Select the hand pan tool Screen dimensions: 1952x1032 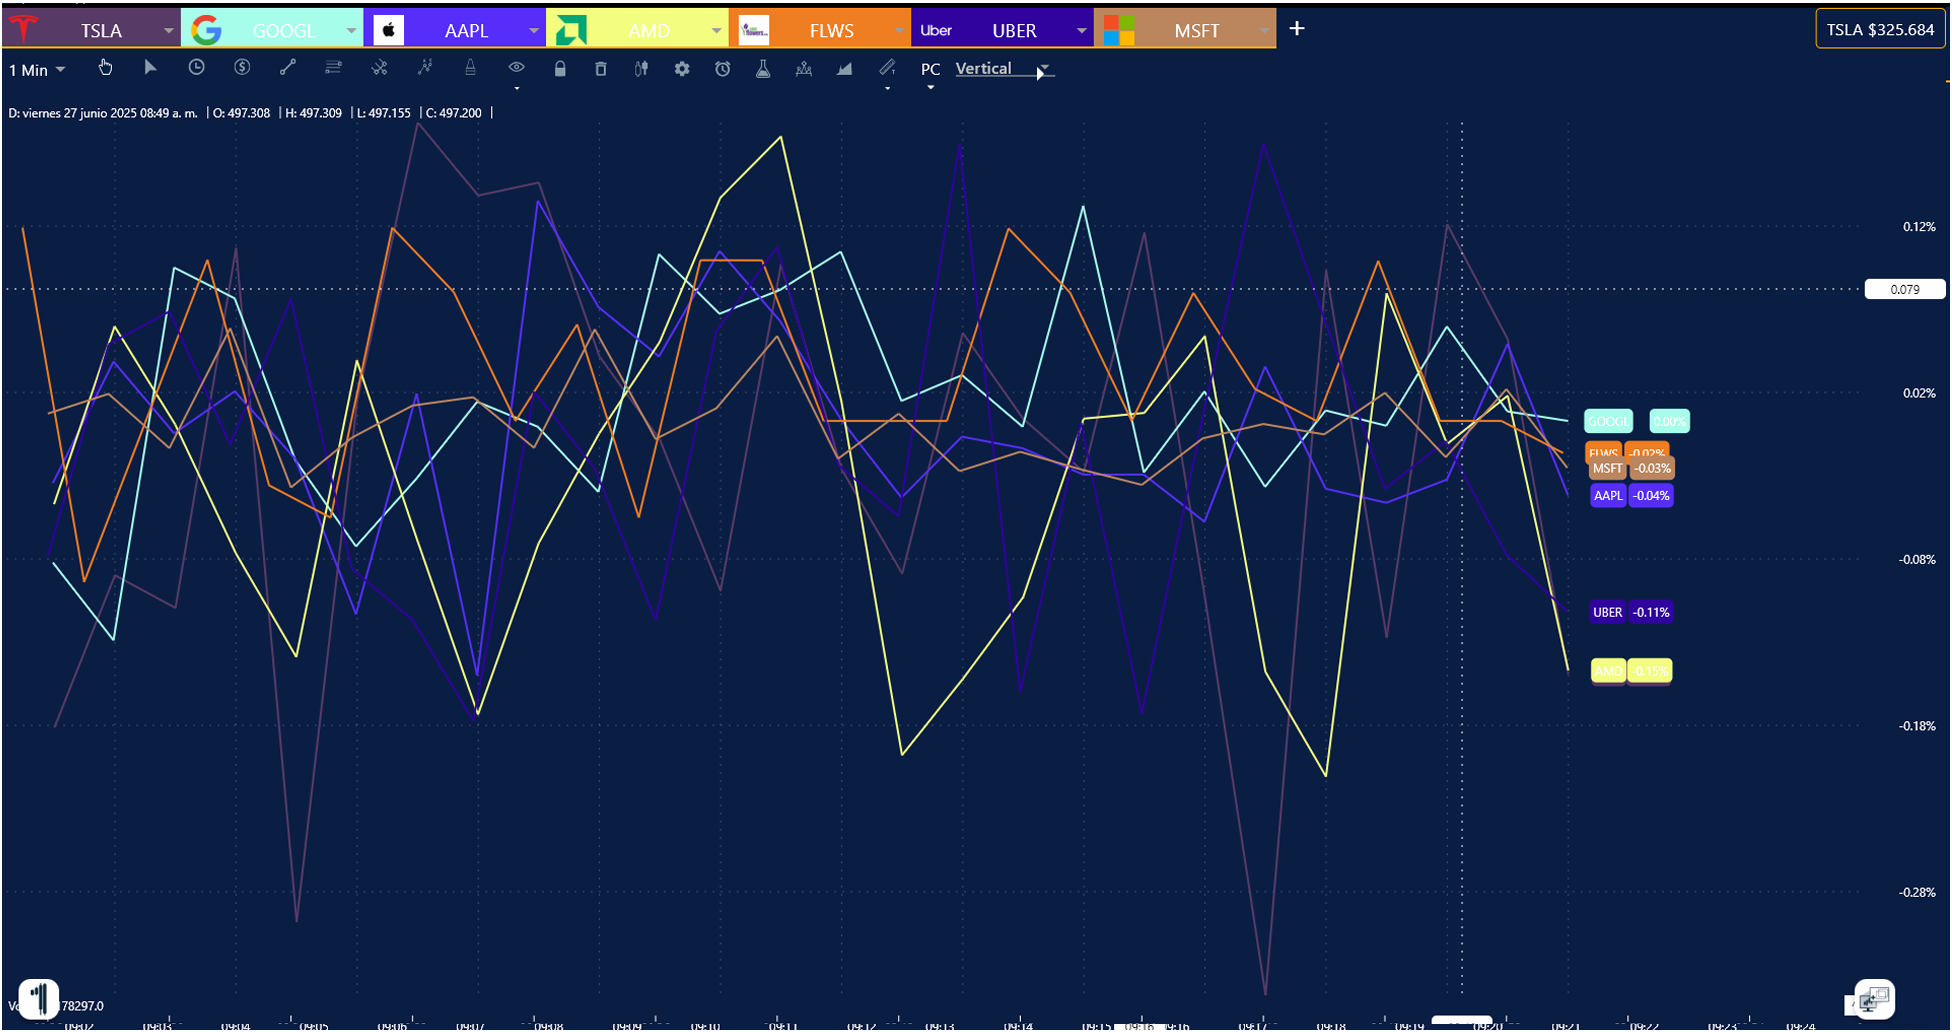coord(105,68)
